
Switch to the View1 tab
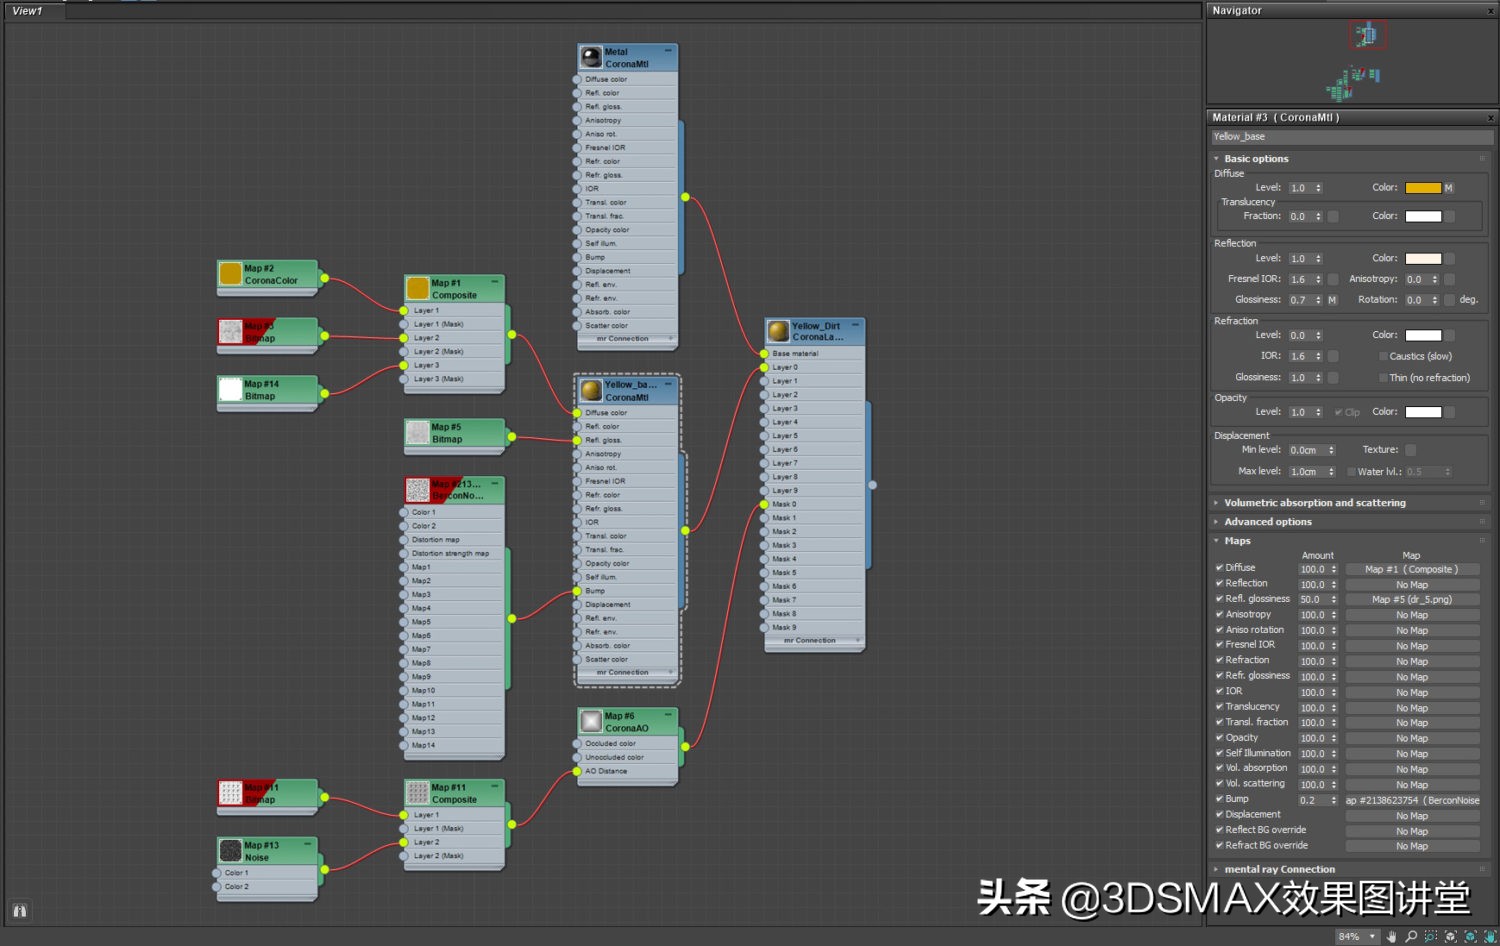(28, 11)
